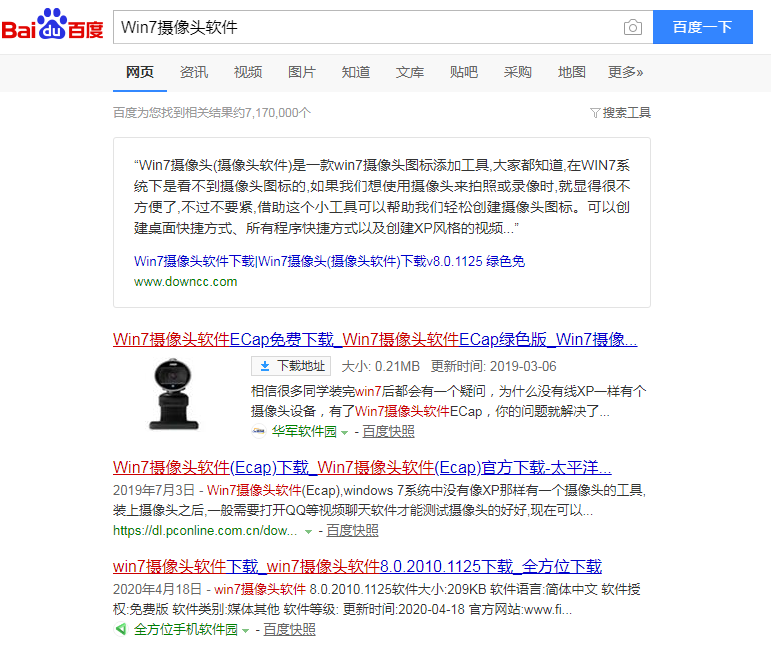This screenshot has height=648, width=771.
Task: Open 百度快照 for the pconline result
Action: [x=353, y=530]
